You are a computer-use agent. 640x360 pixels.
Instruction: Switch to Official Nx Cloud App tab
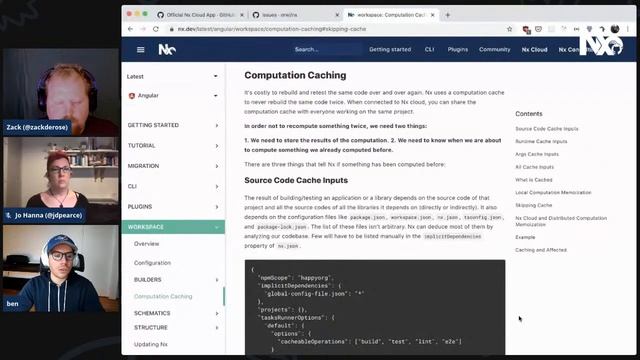[x=200, y=15]
